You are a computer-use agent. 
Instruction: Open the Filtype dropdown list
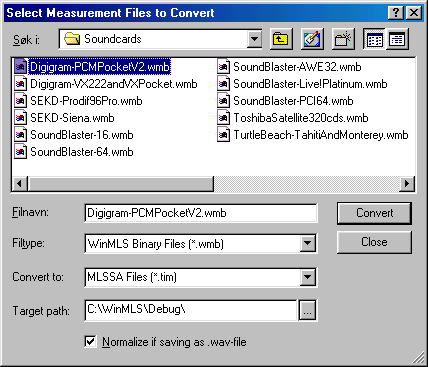pyautogui.click(x=307, y=244)
